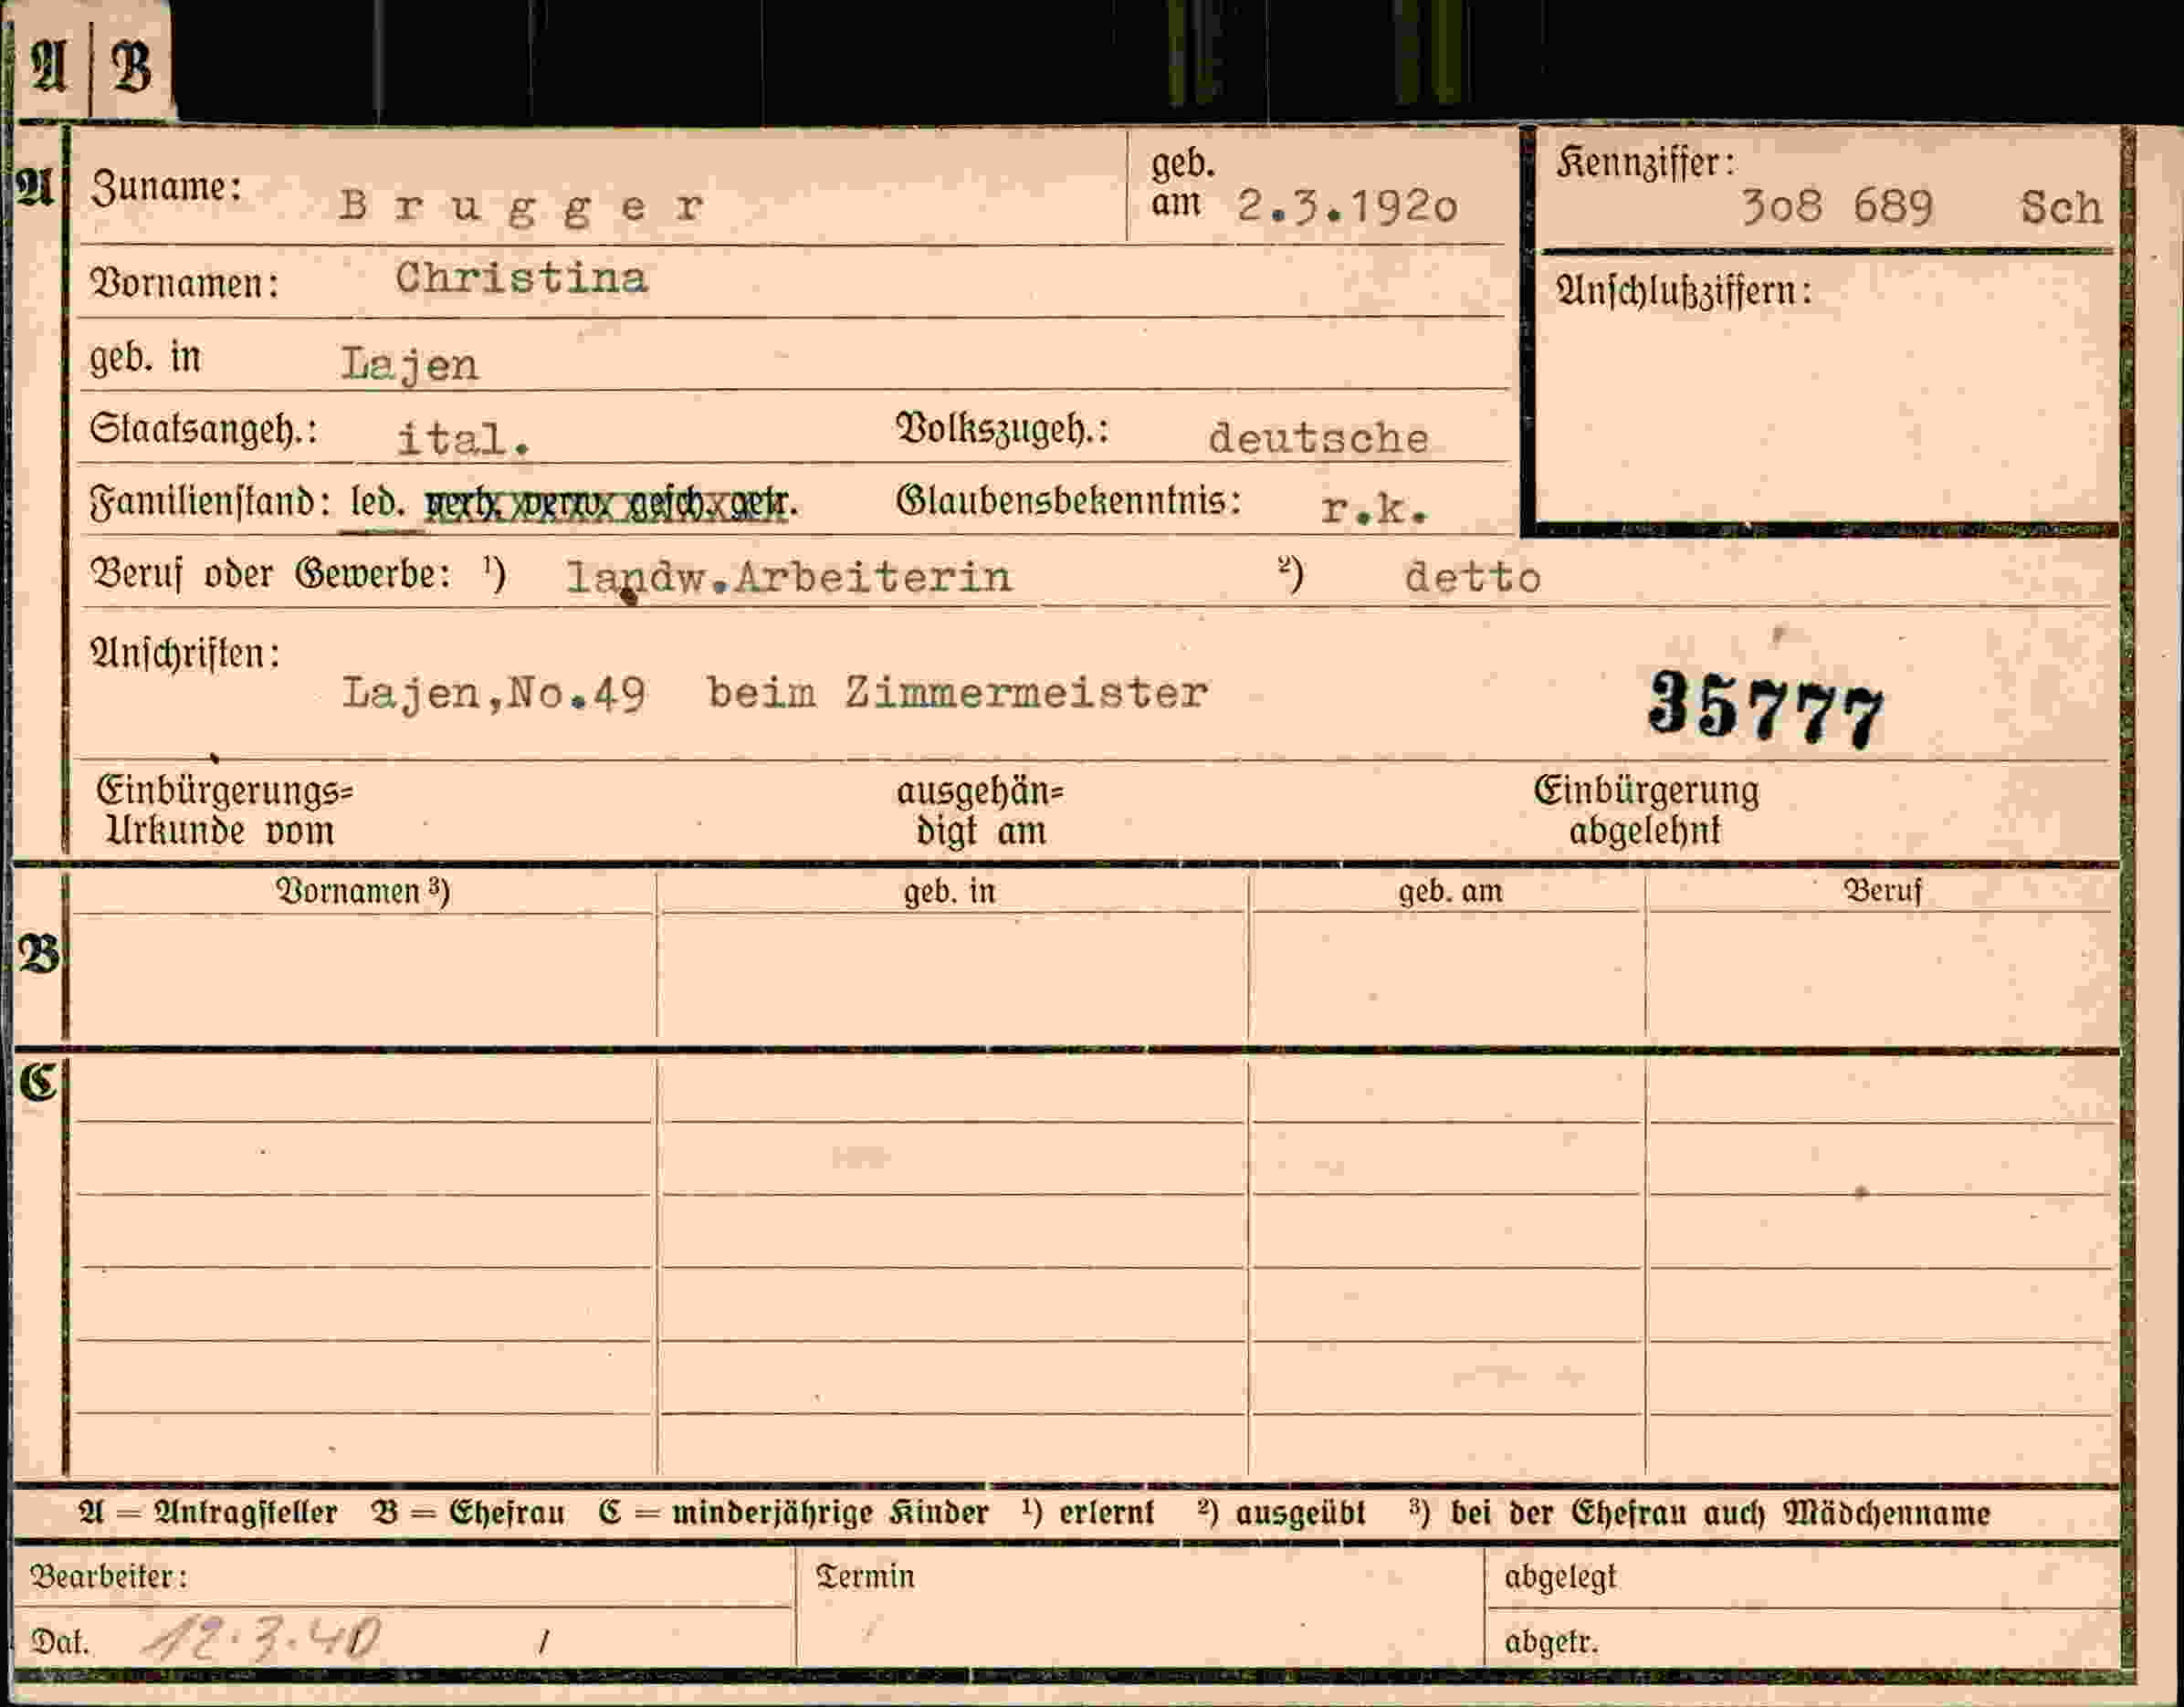Select the 'Staatsangeh.:' label
This screenshot has height=1707, width=2184.
coord(203,430)
